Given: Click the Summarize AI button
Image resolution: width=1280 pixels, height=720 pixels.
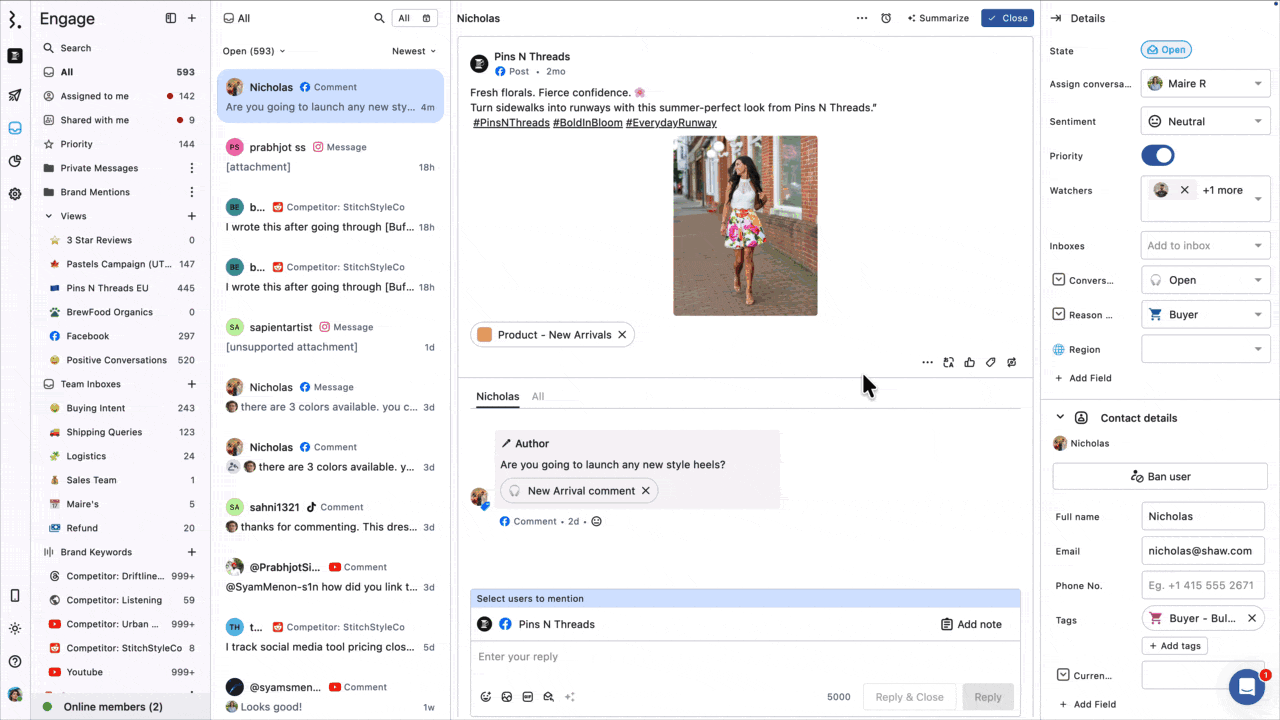Looking at the screenshot, I should [938, 18].
